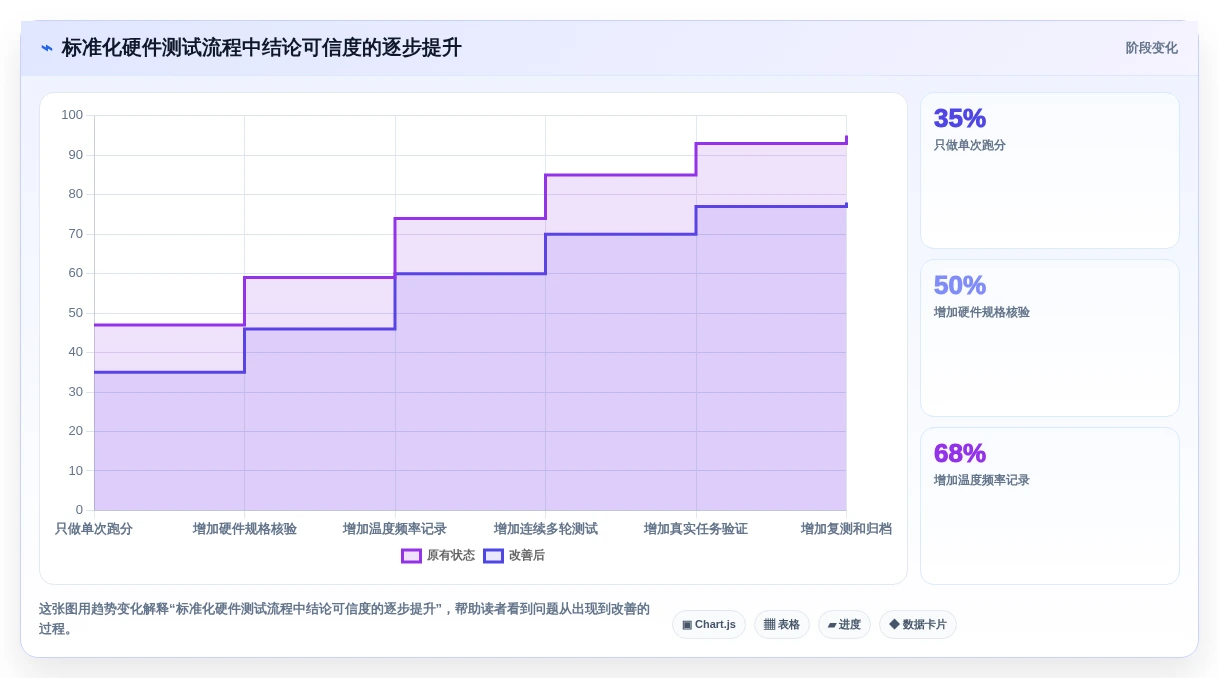The image size is (1219, 678).
Task: Click the chart title 标准化硬件测试流程中结论可信度的逐步提升
Action: tap(261, 48)
